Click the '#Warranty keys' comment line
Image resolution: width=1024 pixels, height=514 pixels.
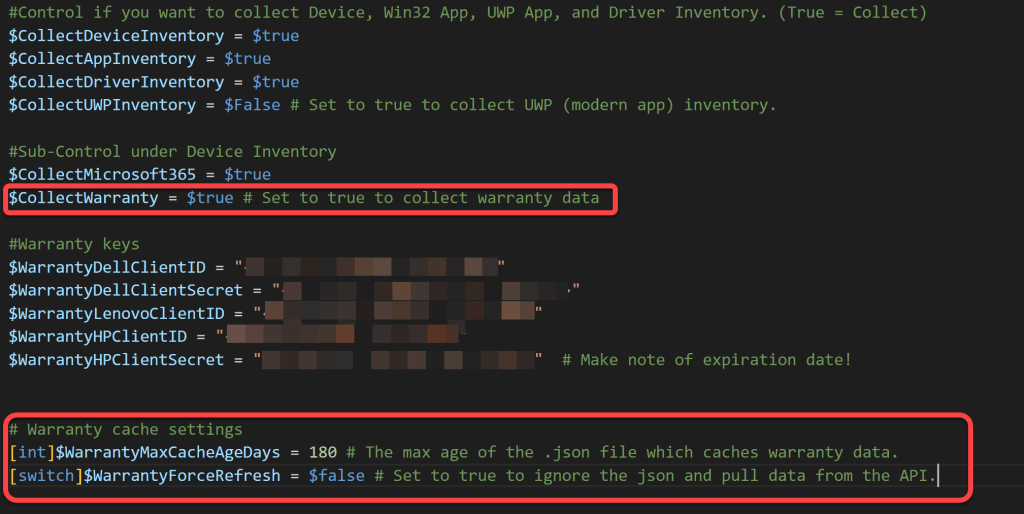click(74, 244)
